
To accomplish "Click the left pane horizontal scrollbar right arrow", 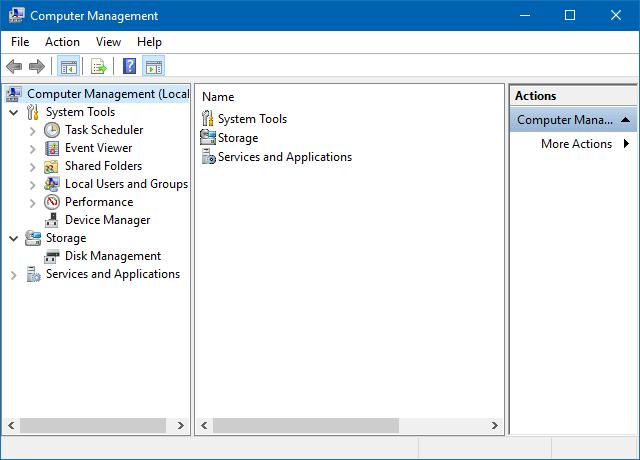I will pos(181,425).
